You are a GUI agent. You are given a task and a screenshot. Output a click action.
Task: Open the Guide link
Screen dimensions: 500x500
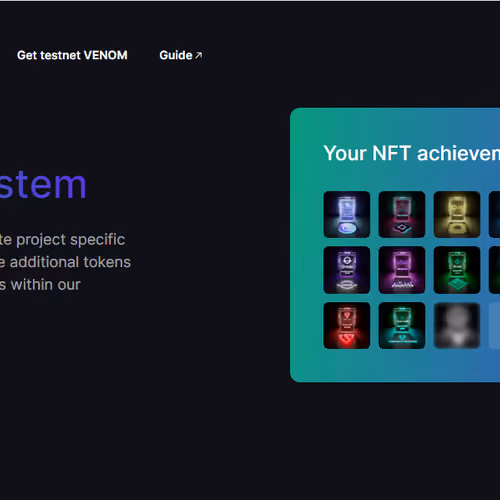pyautogui.click(x=180, y=55)
